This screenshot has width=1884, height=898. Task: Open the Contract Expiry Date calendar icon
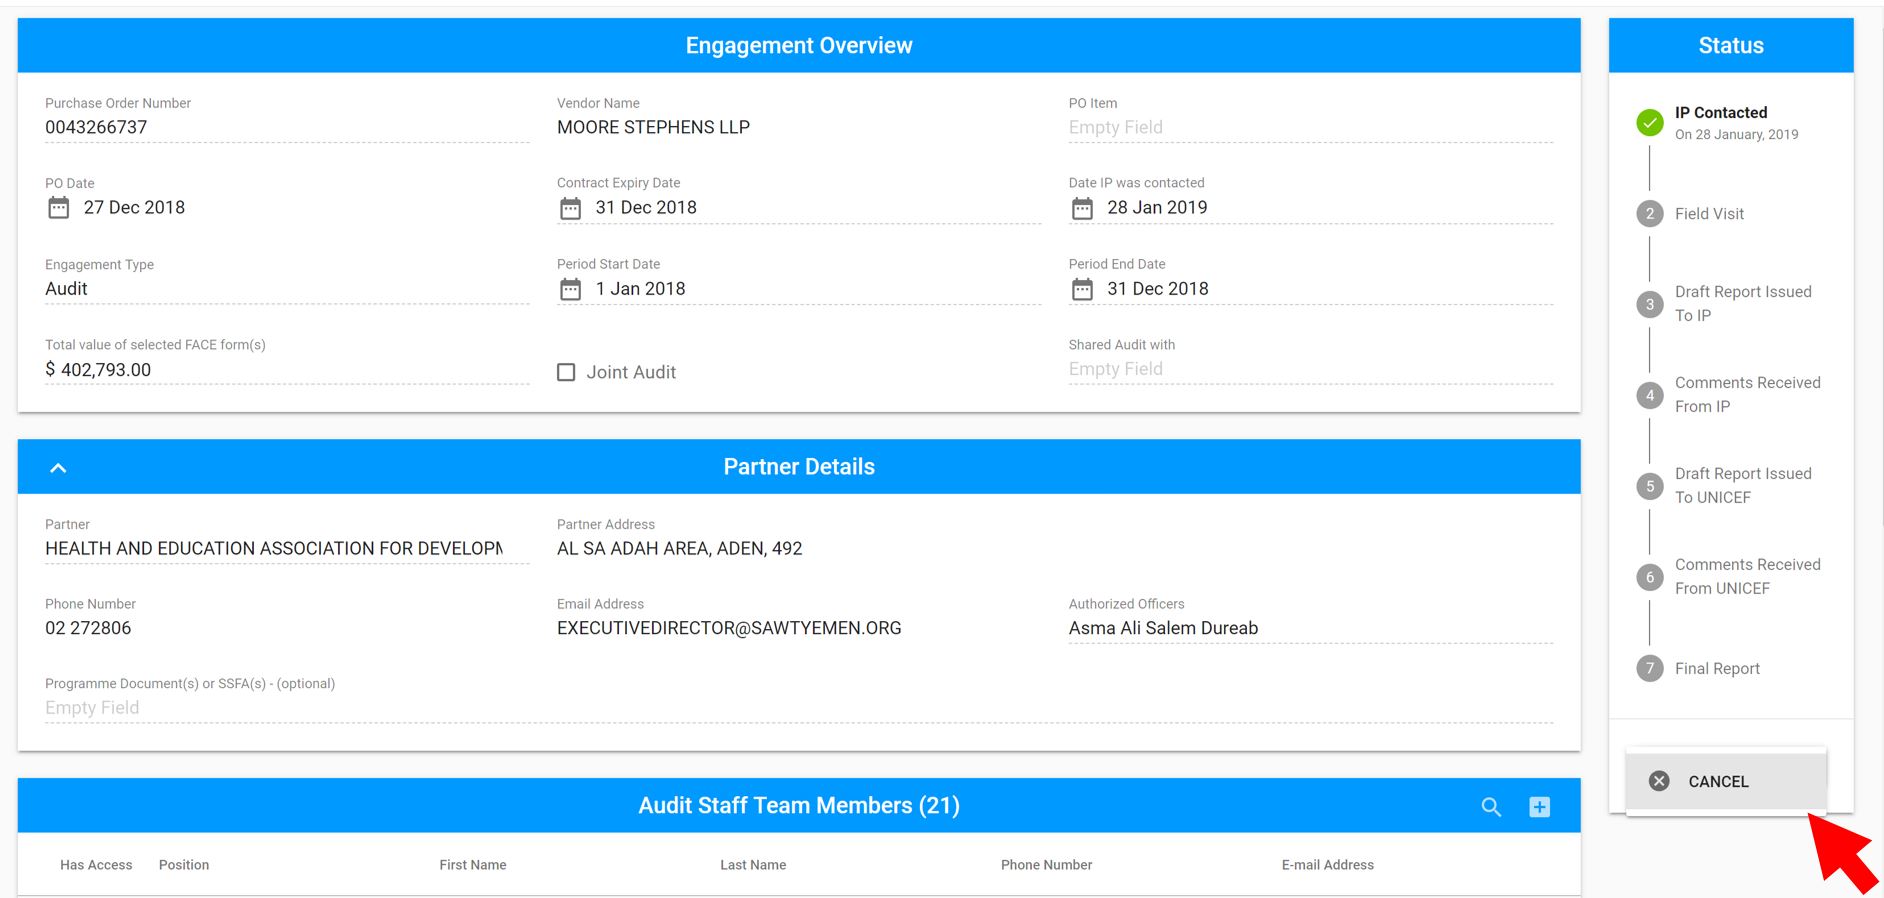point(570,208)
